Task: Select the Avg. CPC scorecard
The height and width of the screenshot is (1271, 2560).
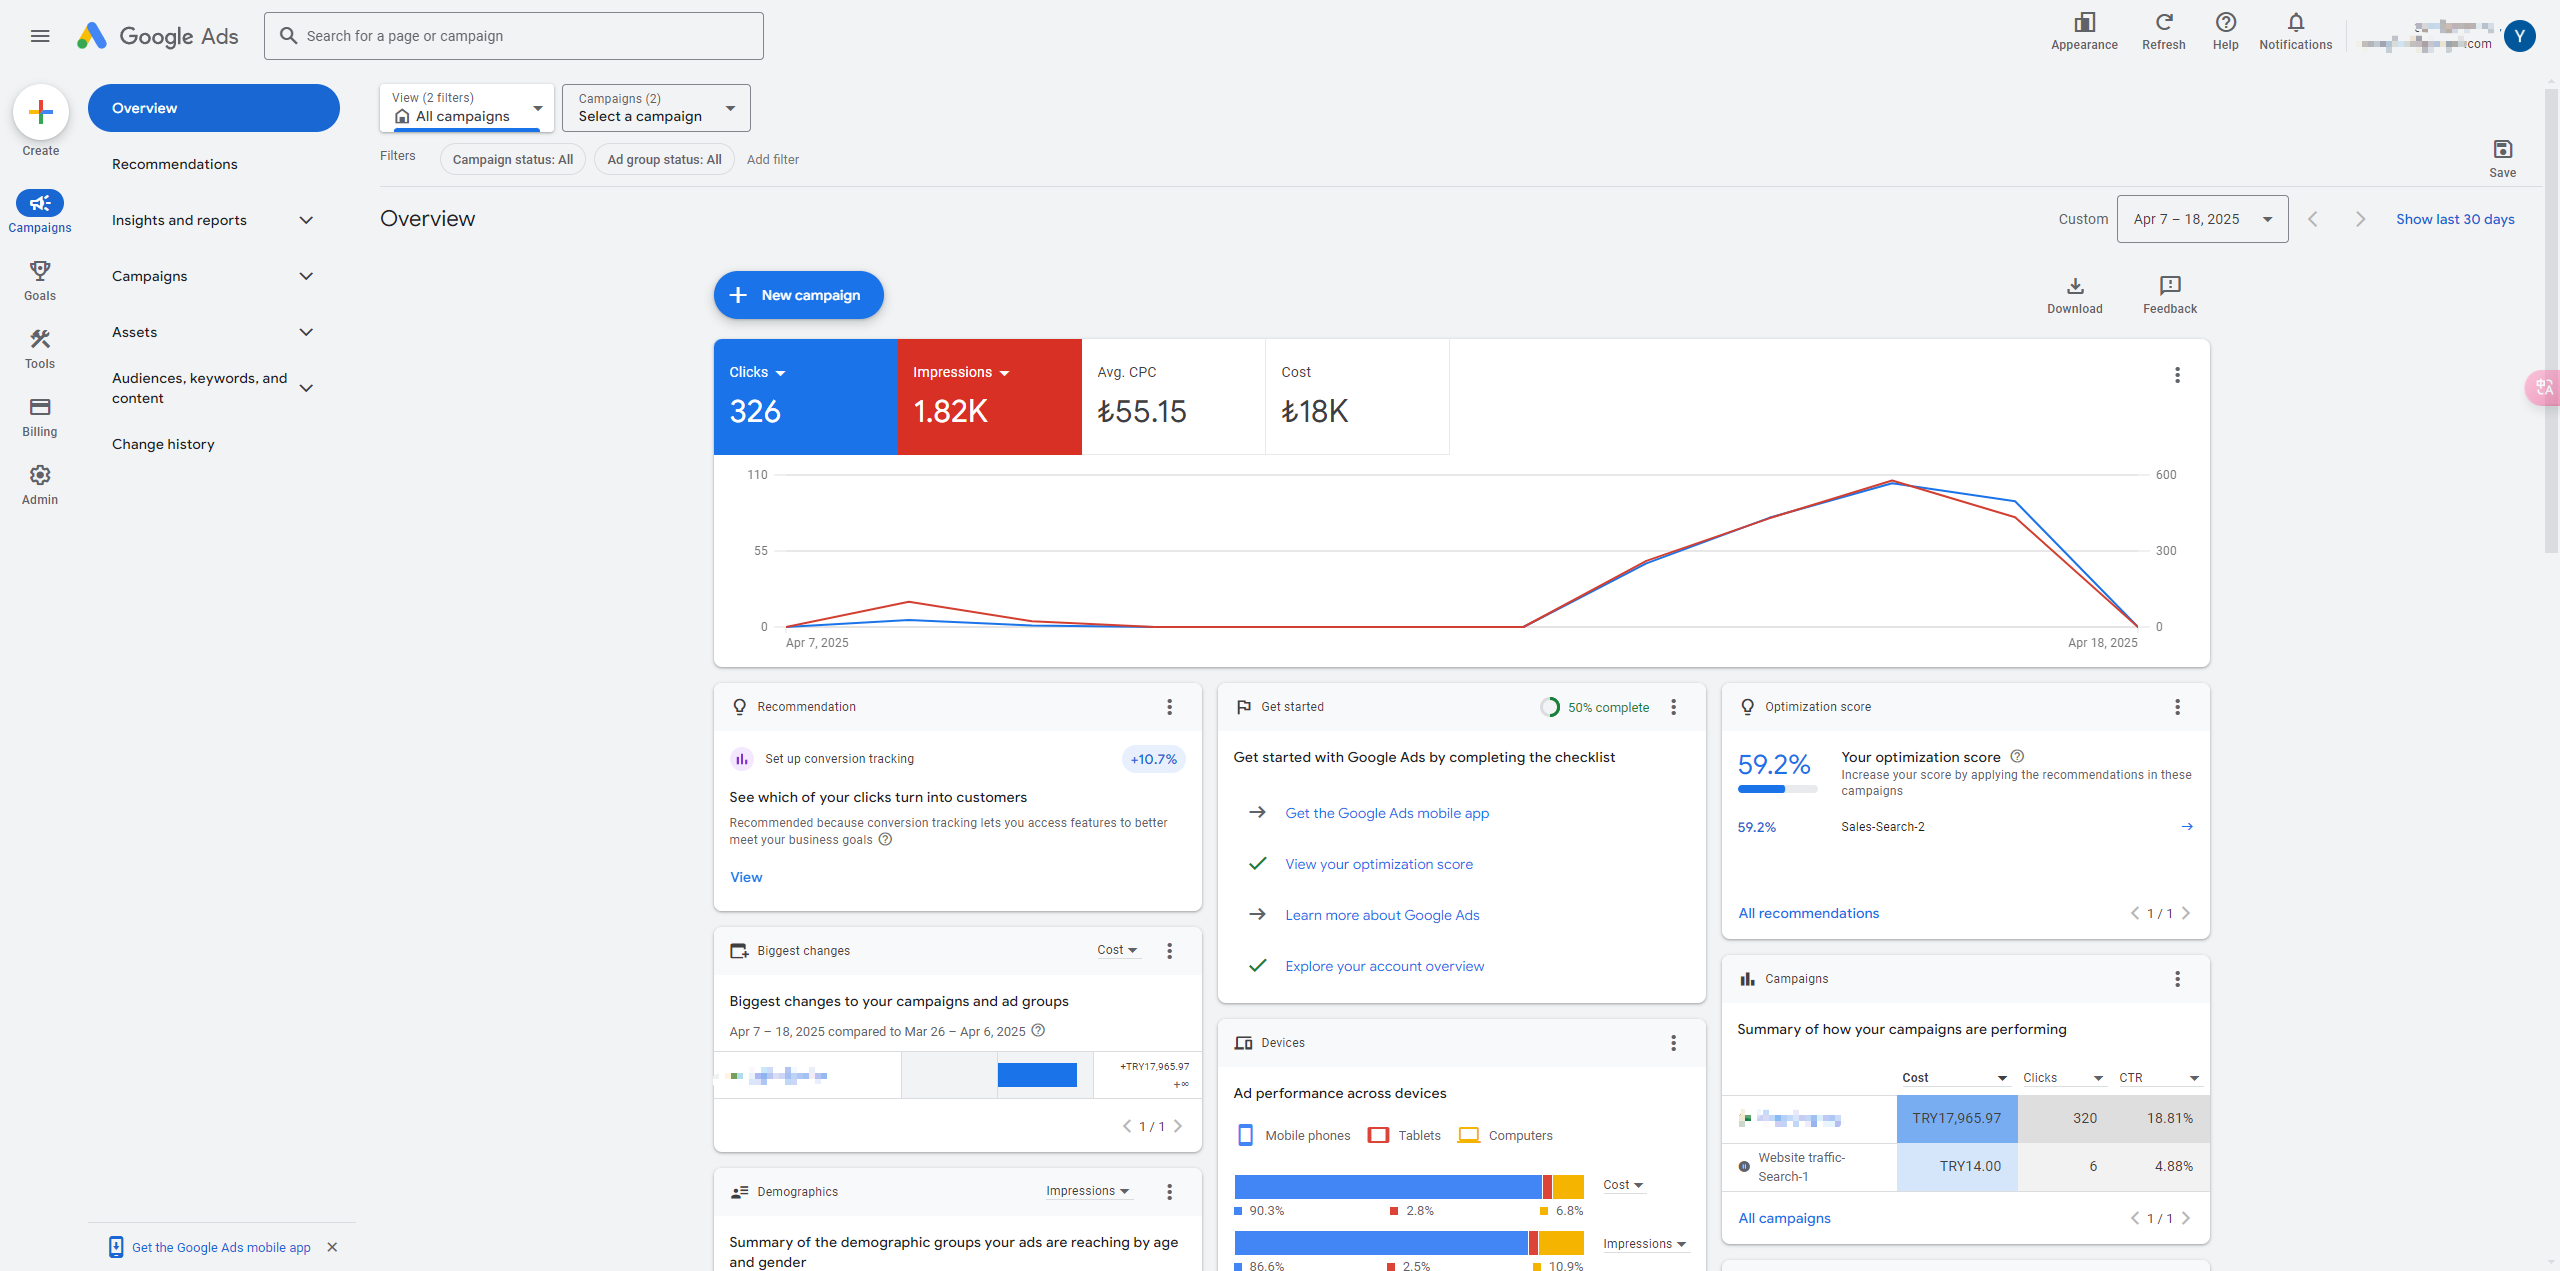Action: (x=1173, y=397)
